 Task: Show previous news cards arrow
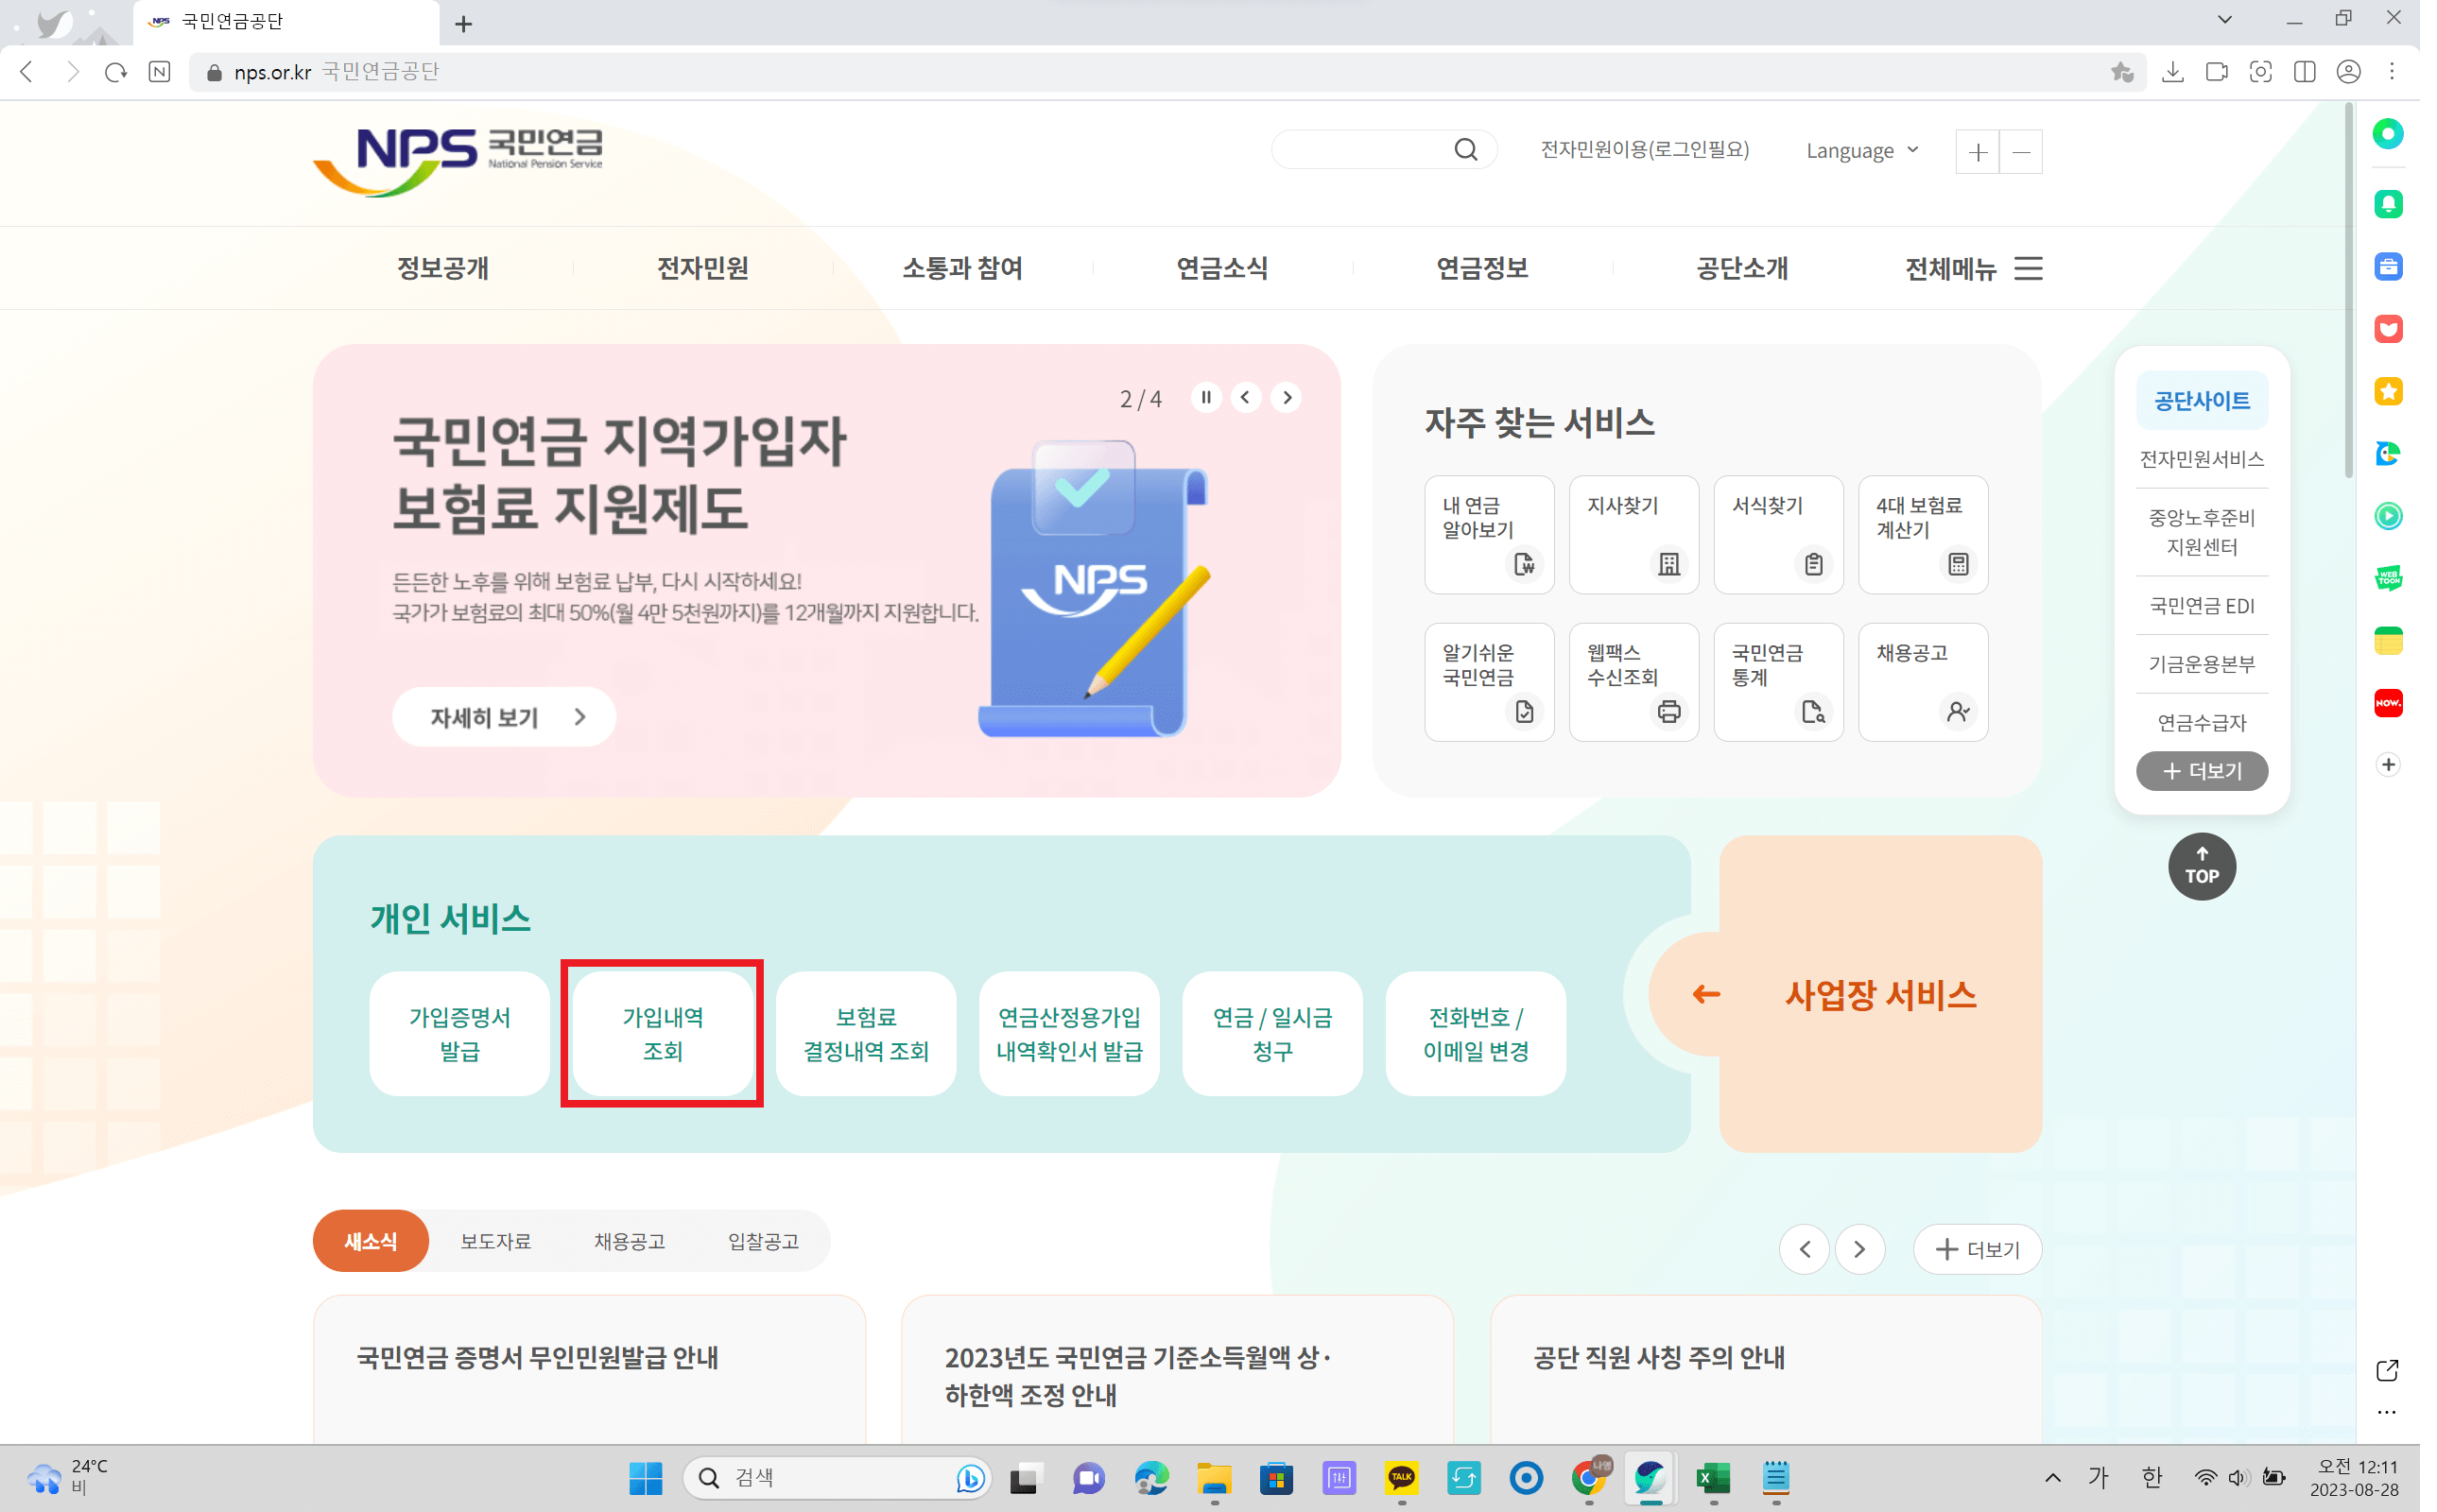pos(1804,1250)
